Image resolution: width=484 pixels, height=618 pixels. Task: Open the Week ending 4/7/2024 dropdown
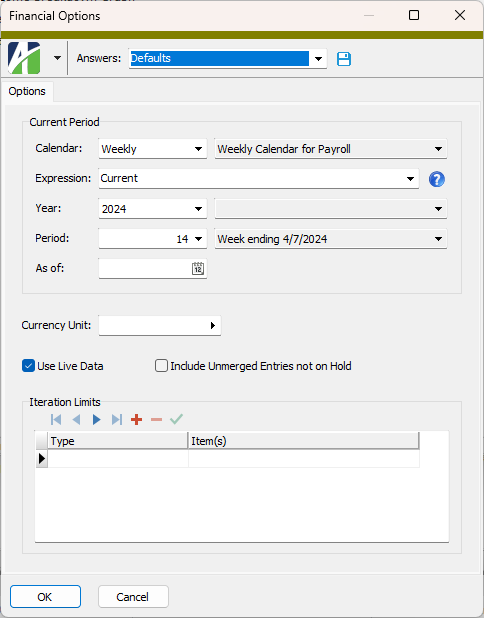[331, 238]
